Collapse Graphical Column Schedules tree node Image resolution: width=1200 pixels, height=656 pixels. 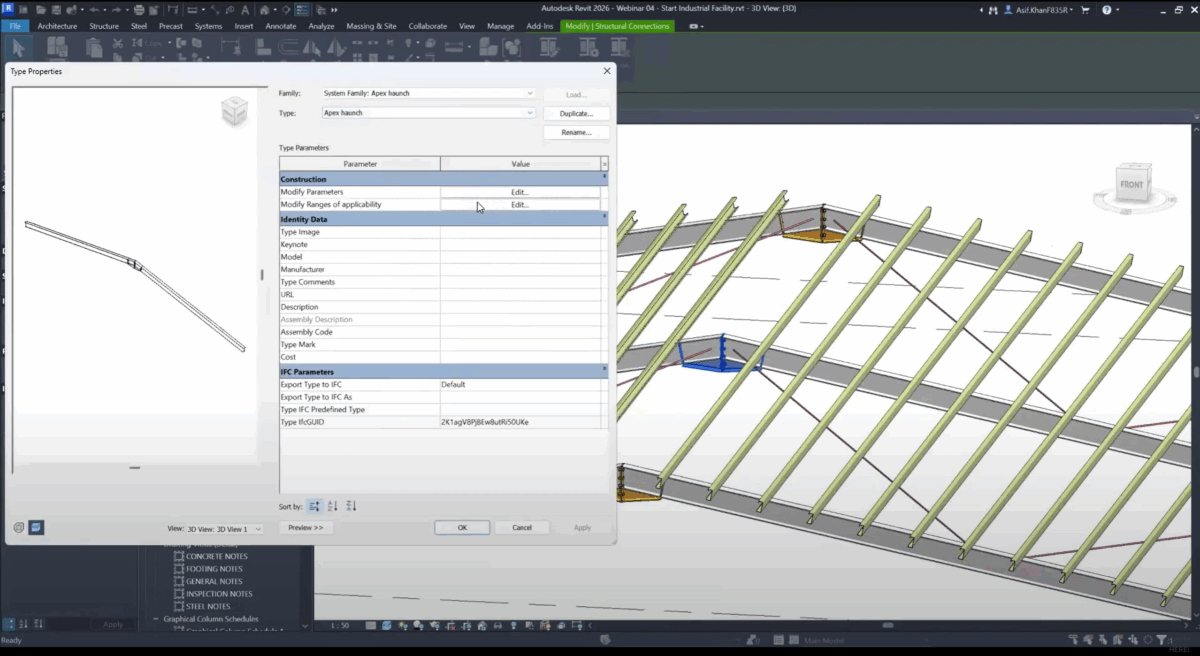(x=156, y=619)
